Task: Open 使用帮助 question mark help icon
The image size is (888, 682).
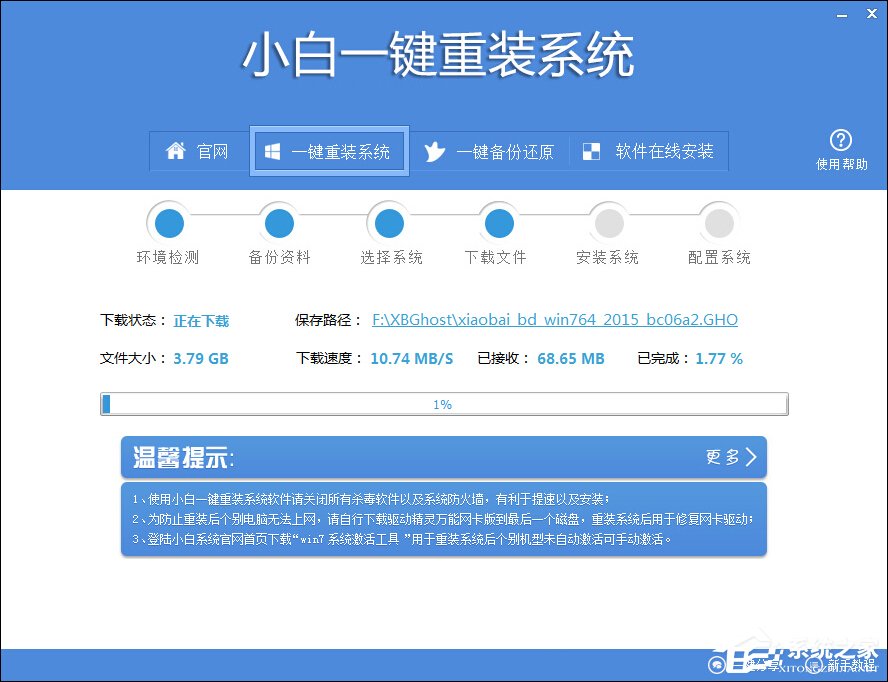Action: (841, 140)
